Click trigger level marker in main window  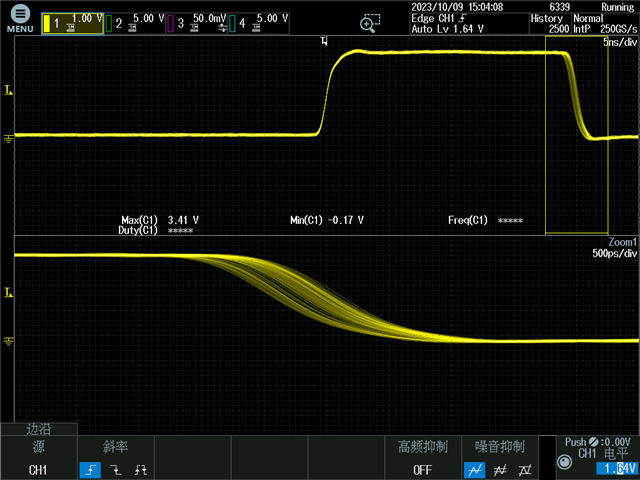[x=9, y=91]
